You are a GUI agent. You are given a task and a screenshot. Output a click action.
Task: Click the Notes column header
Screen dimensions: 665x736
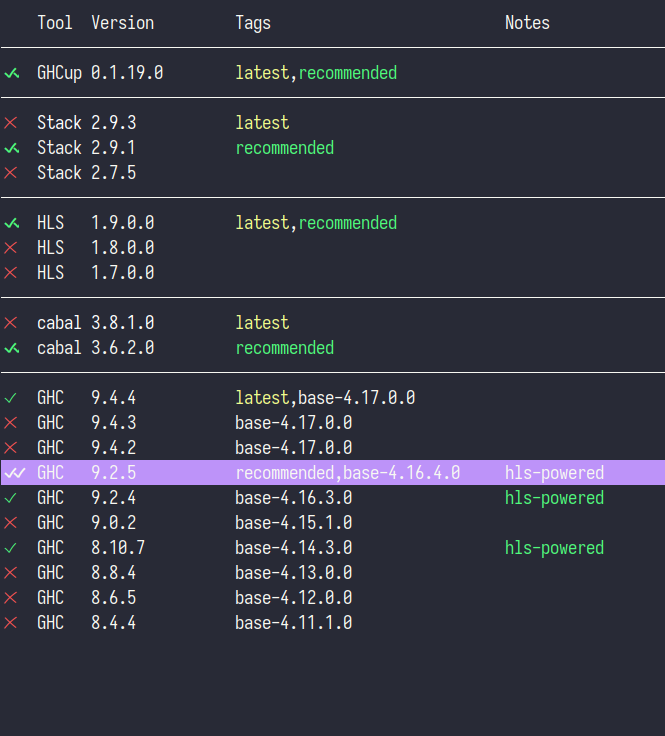click(527, 23)
